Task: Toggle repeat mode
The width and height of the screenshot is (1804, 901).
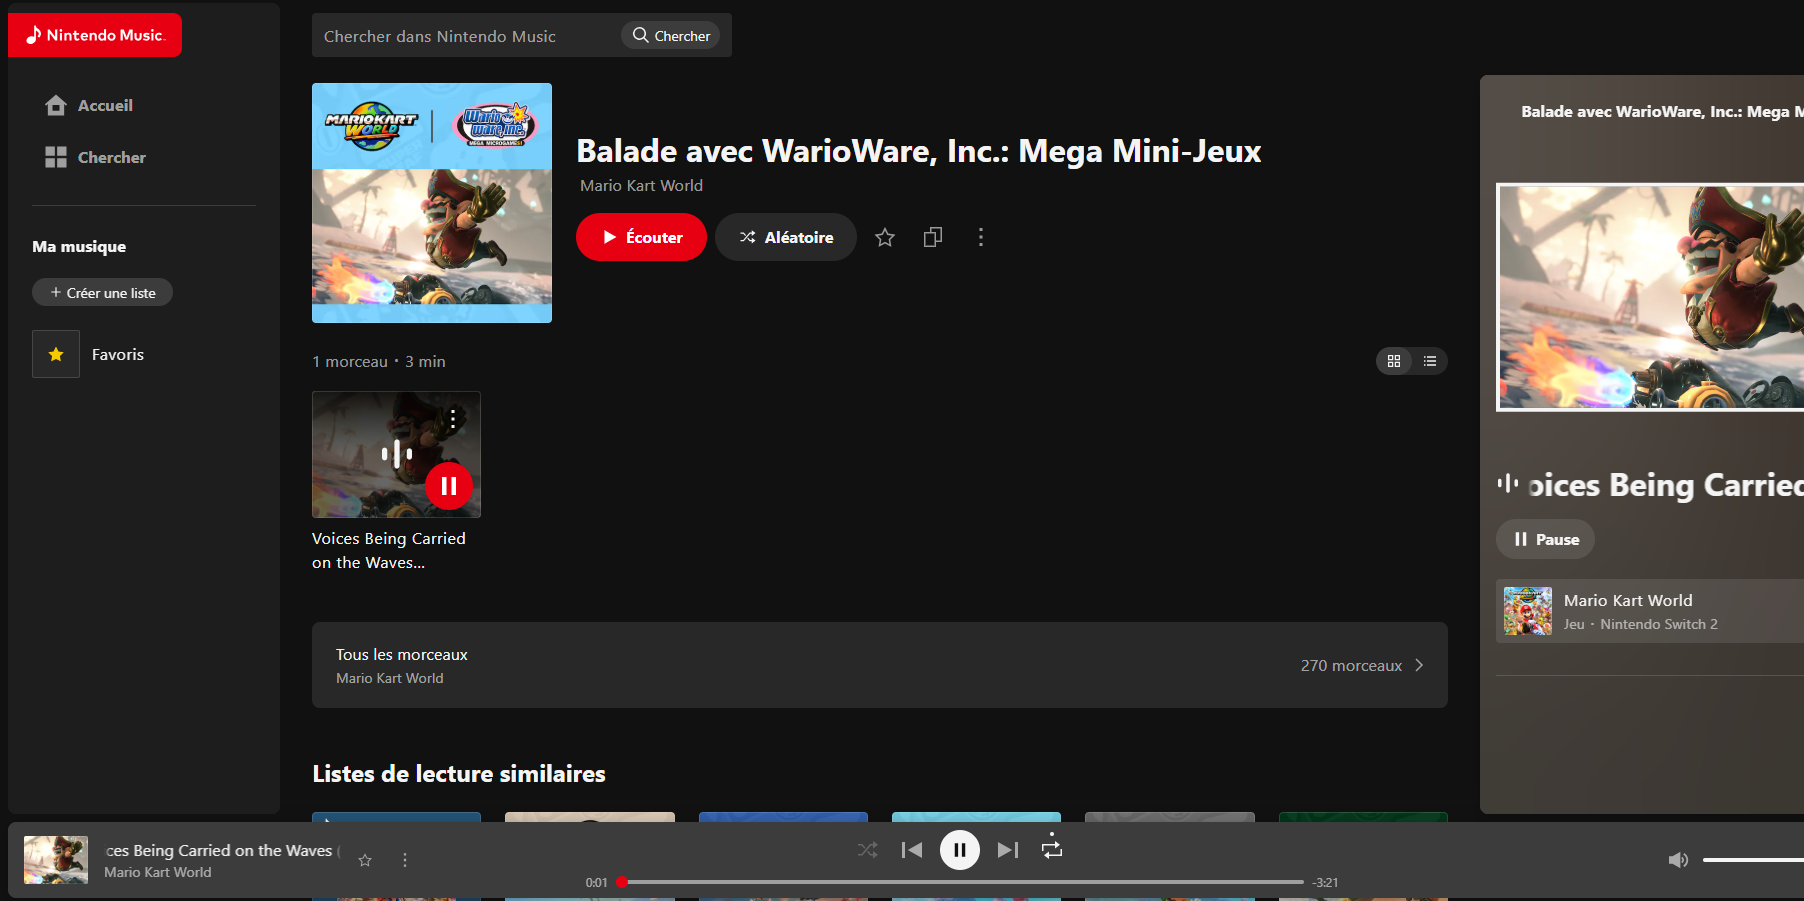Action: tap(1052, 849)
